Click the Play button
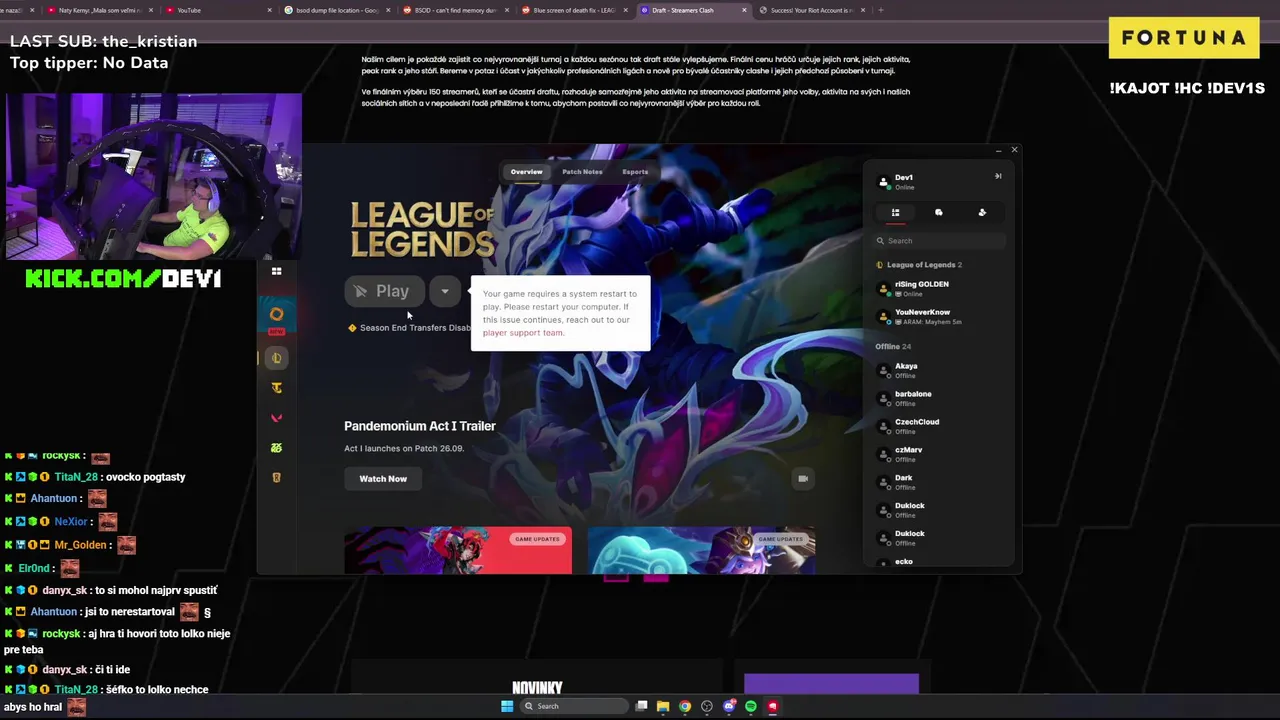Image resolution: width=1280 pixels, height=720 pixels. (385, 291)
